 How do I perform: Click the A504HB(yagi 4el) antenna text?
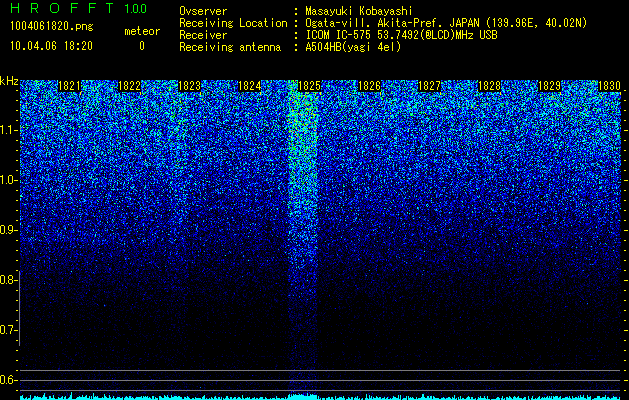point(353,47)
